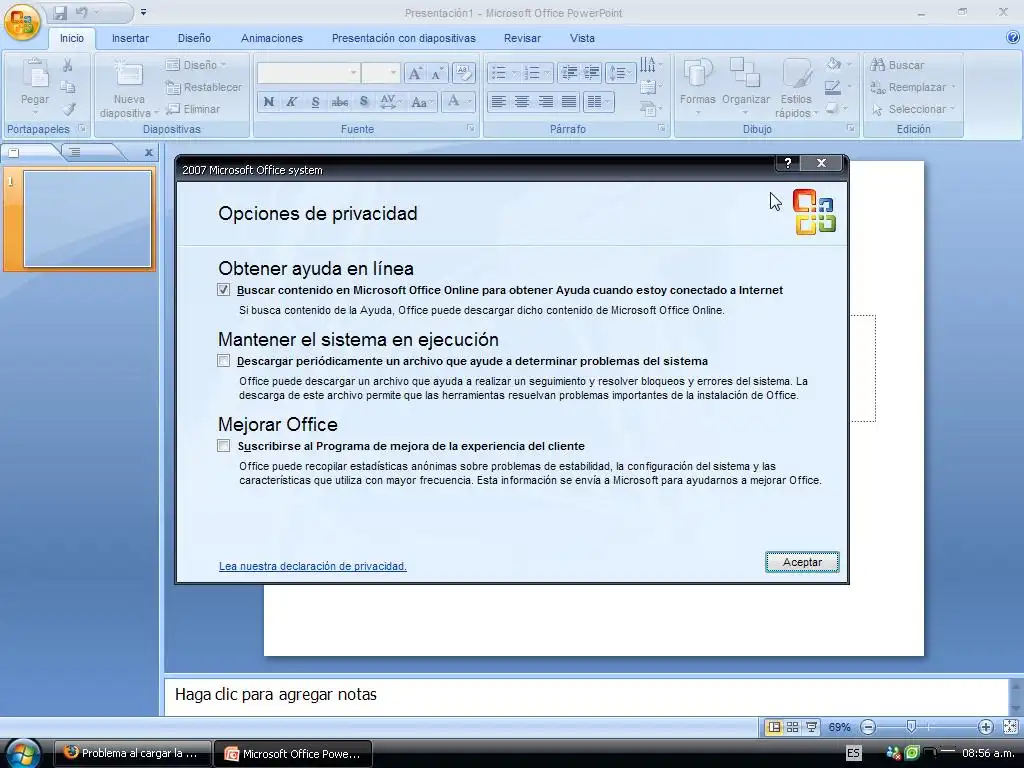Click the Bold N button

268,102
